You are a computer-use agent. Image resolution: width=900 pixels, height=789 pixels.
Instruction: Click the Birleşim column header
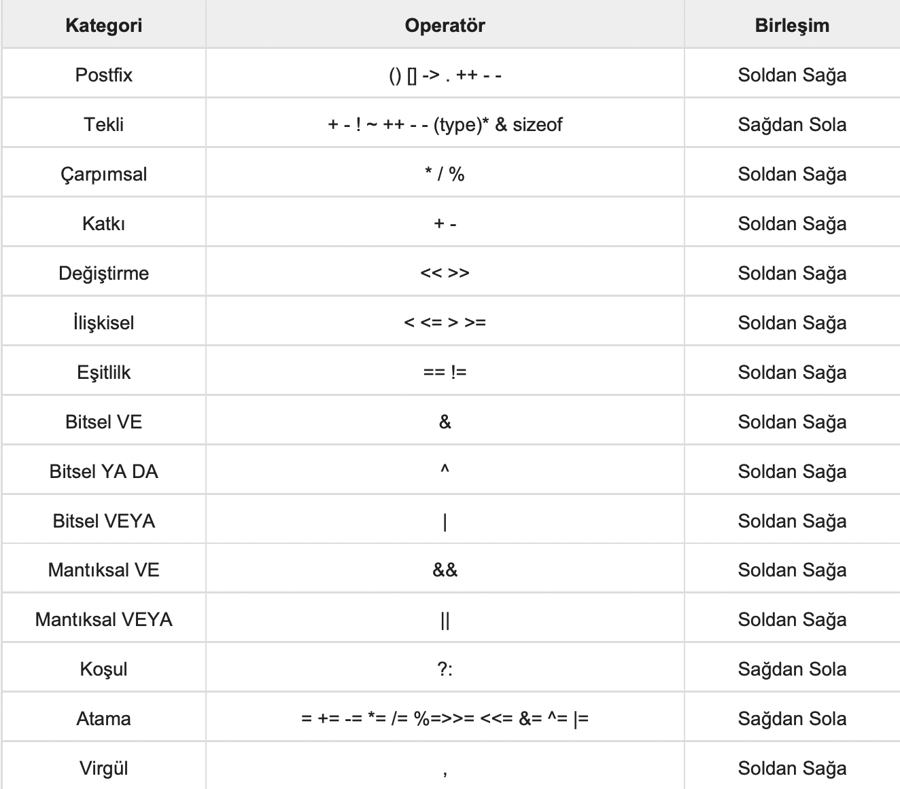coord(792,25)
